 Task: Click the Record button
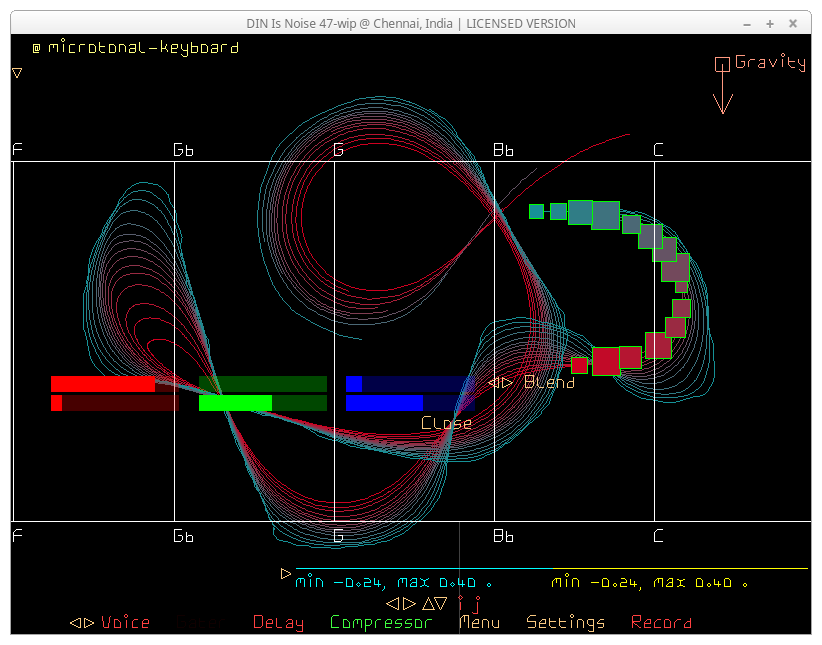(661, 622)
